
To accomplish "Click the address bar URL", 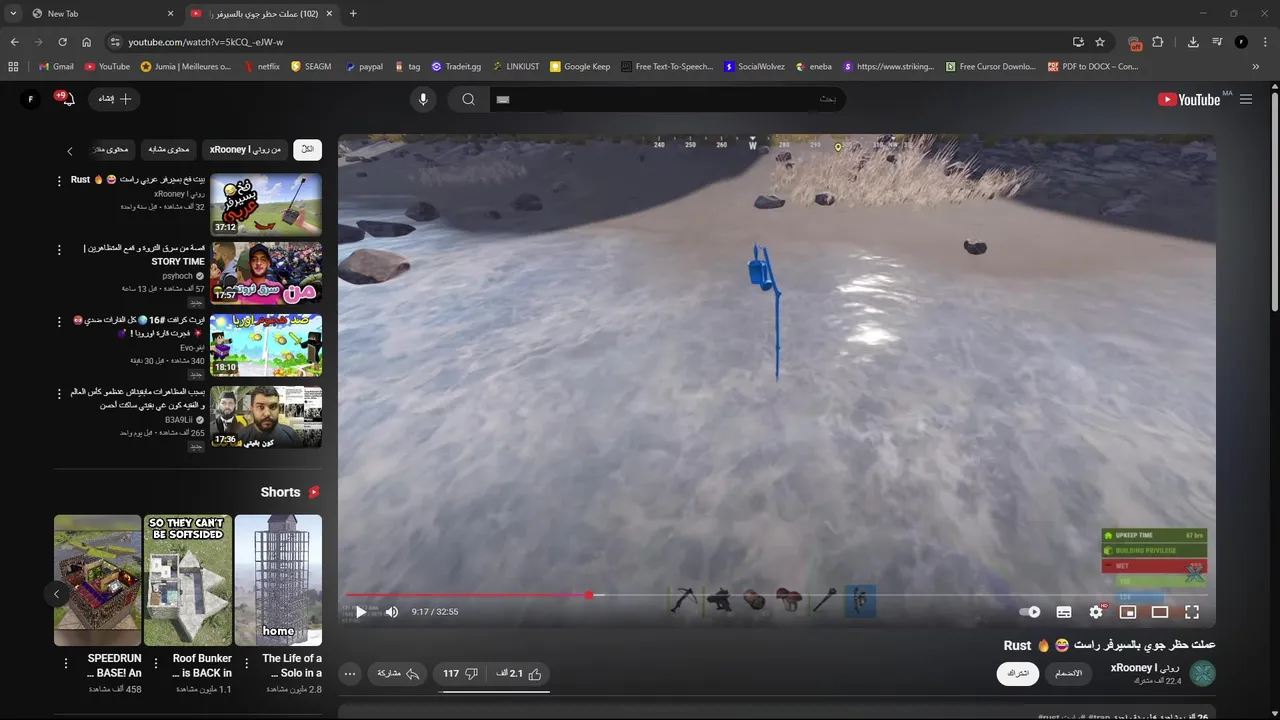I will 205,42.
